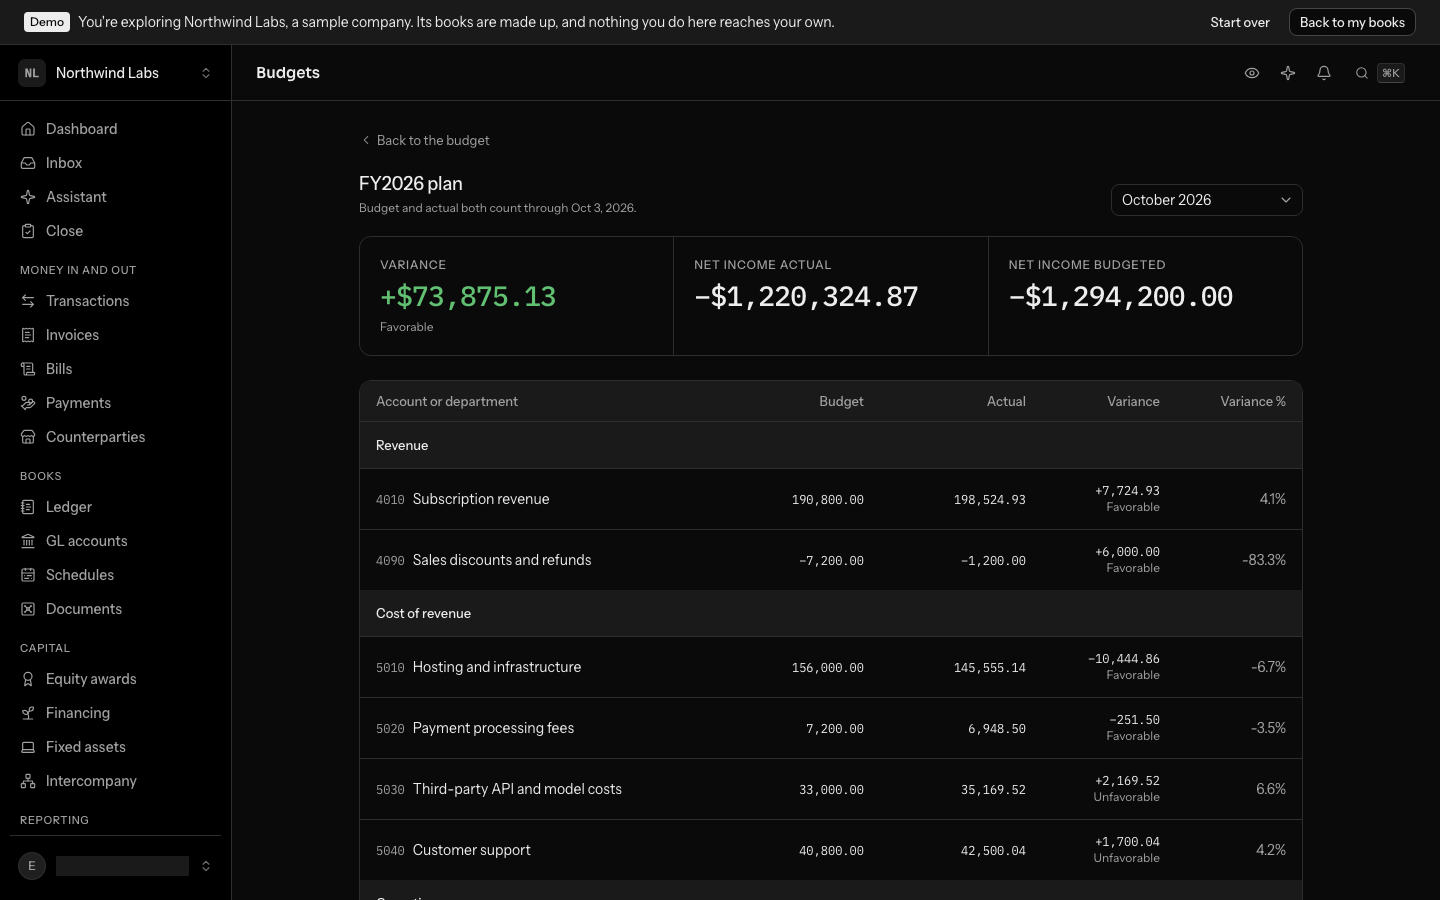Click the Ledger book icon
The image size is (1440, 900).
tap(28, 507)
